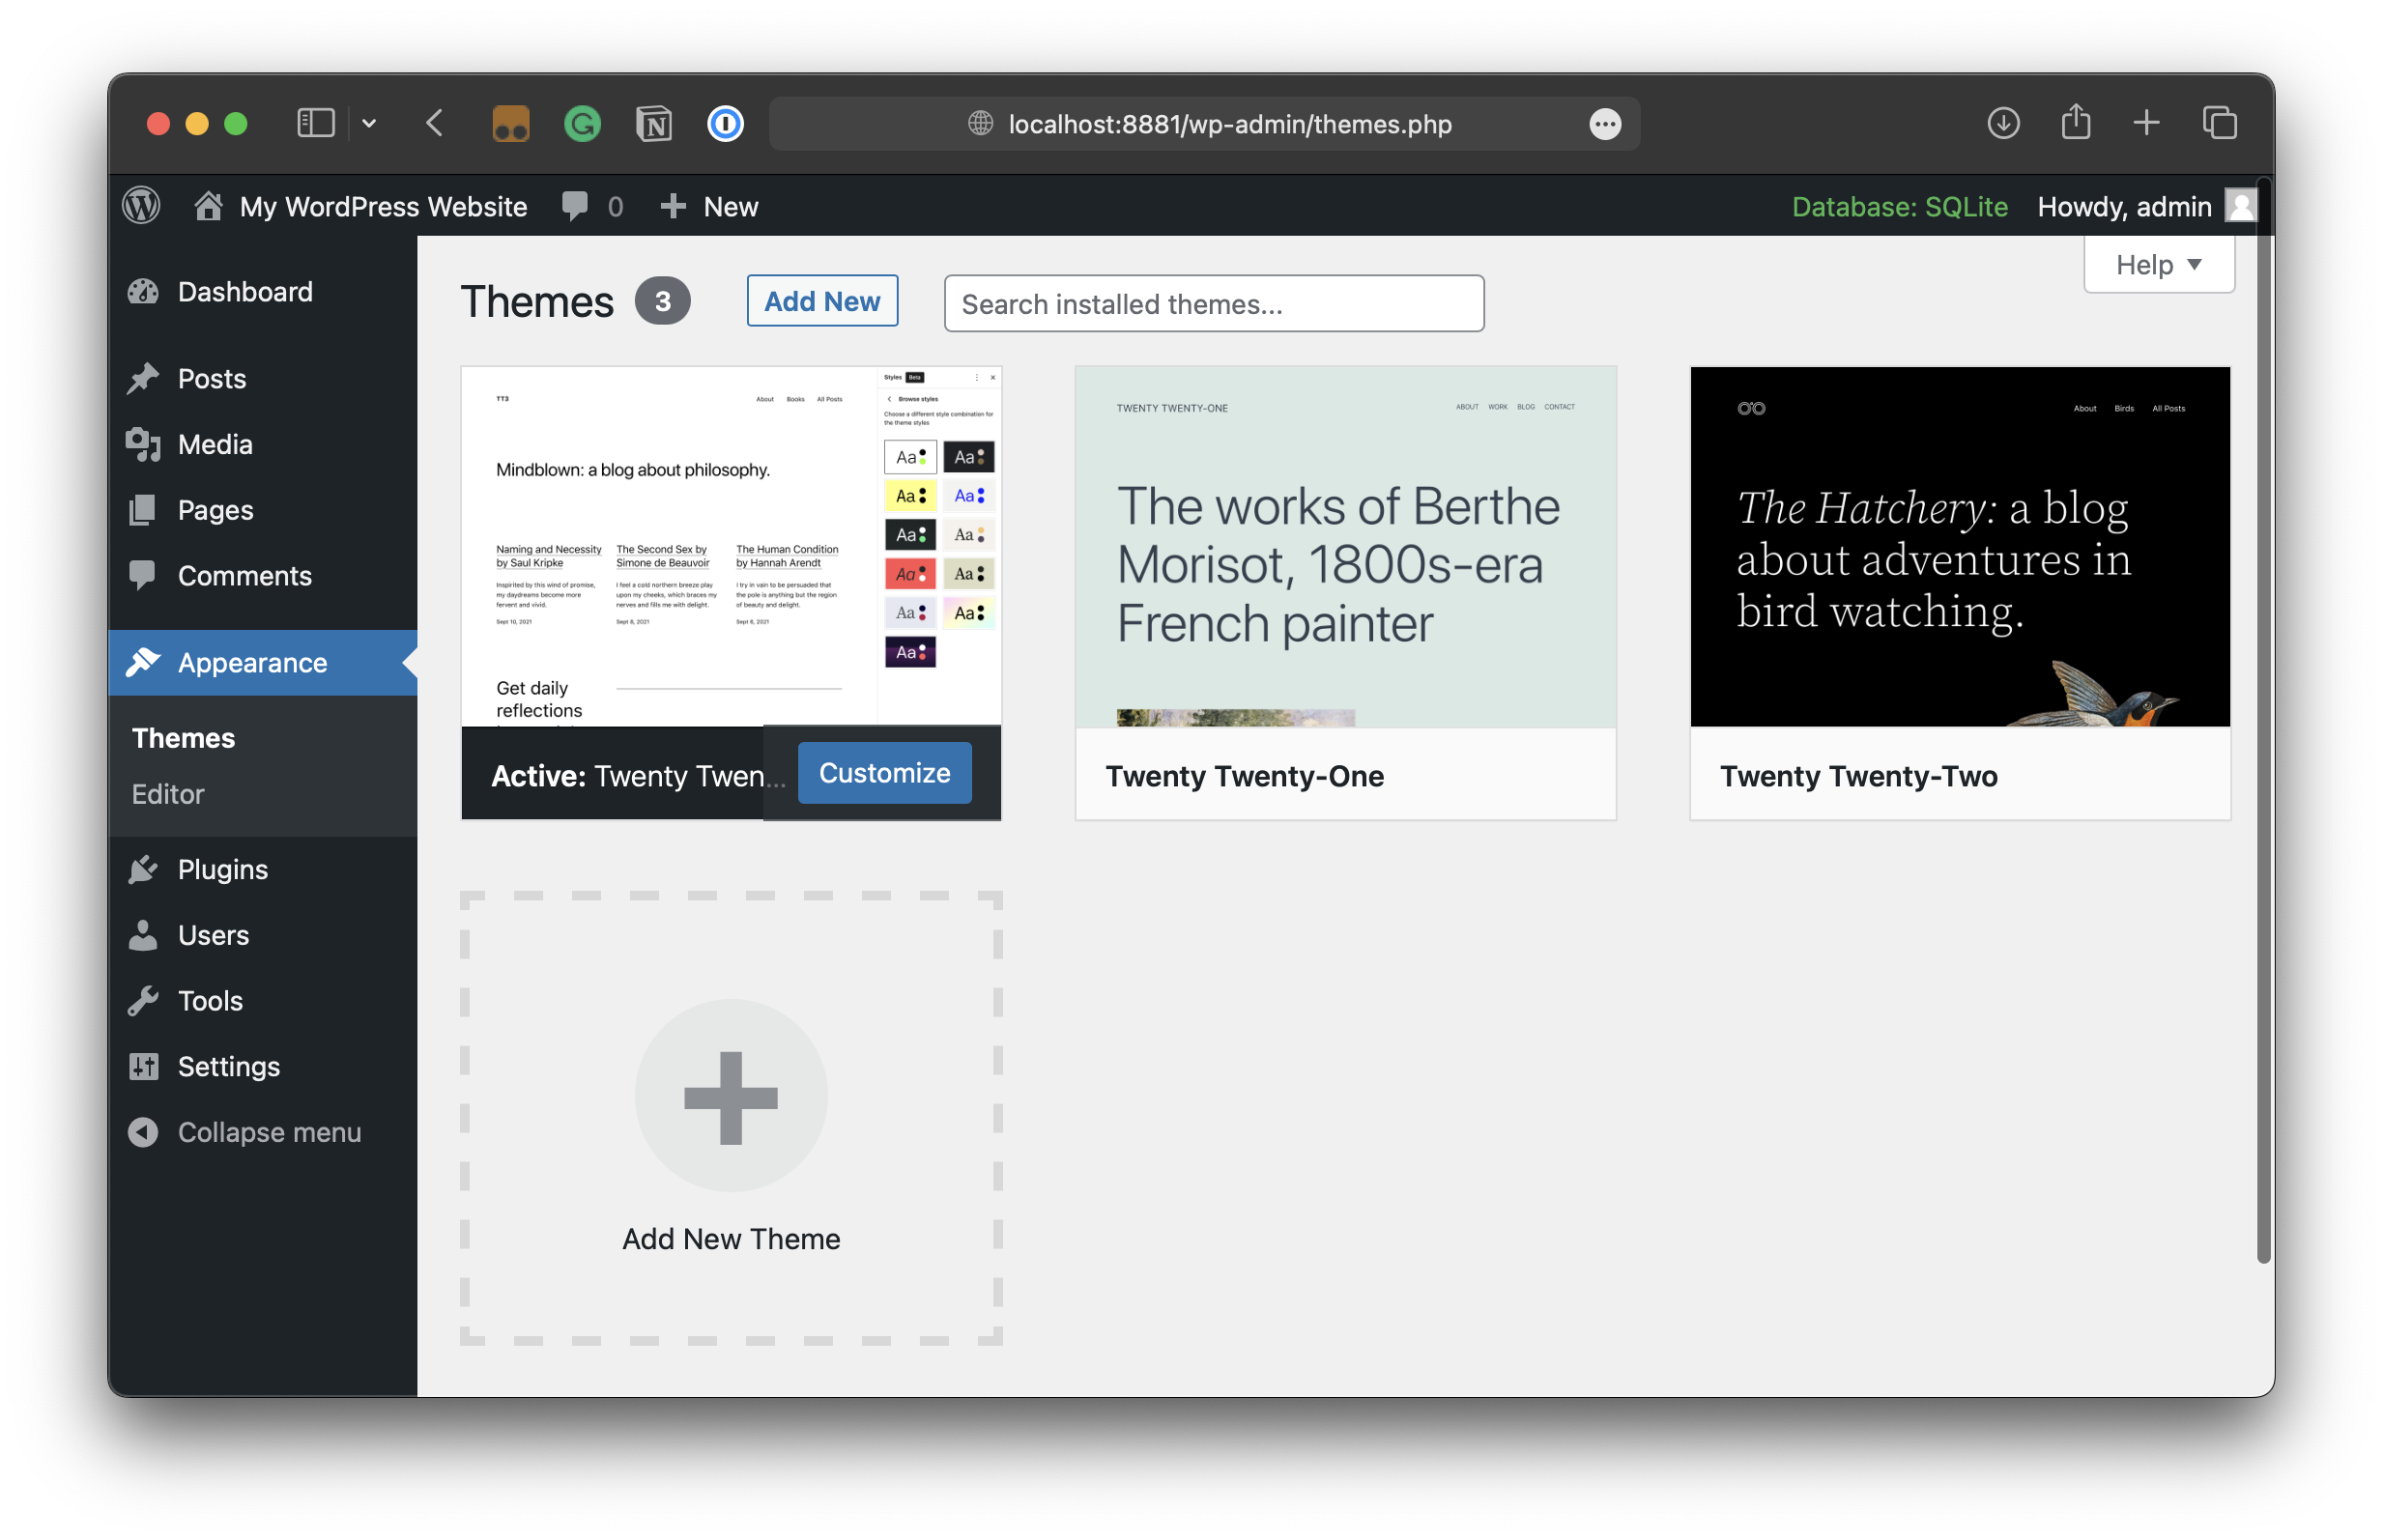Click the WordPress logo in the admin bar
This screenshot has height=1540, width=2383.
point(141,206)
